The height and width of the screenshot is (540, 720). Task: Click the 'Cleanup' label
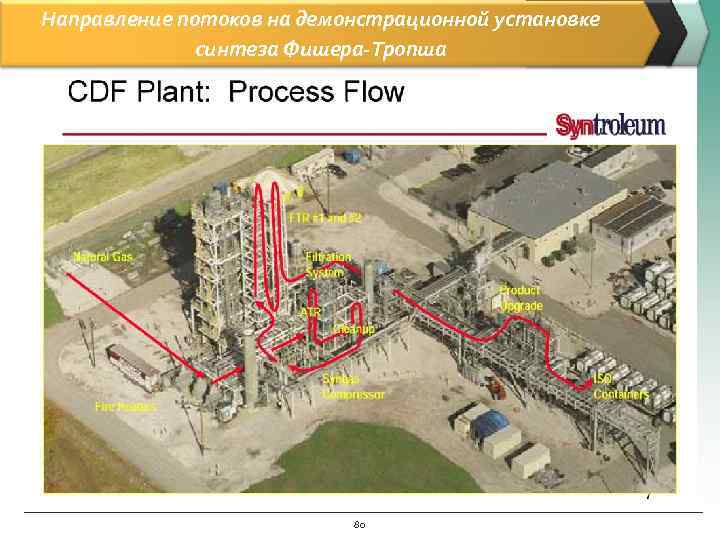[353, 329]
